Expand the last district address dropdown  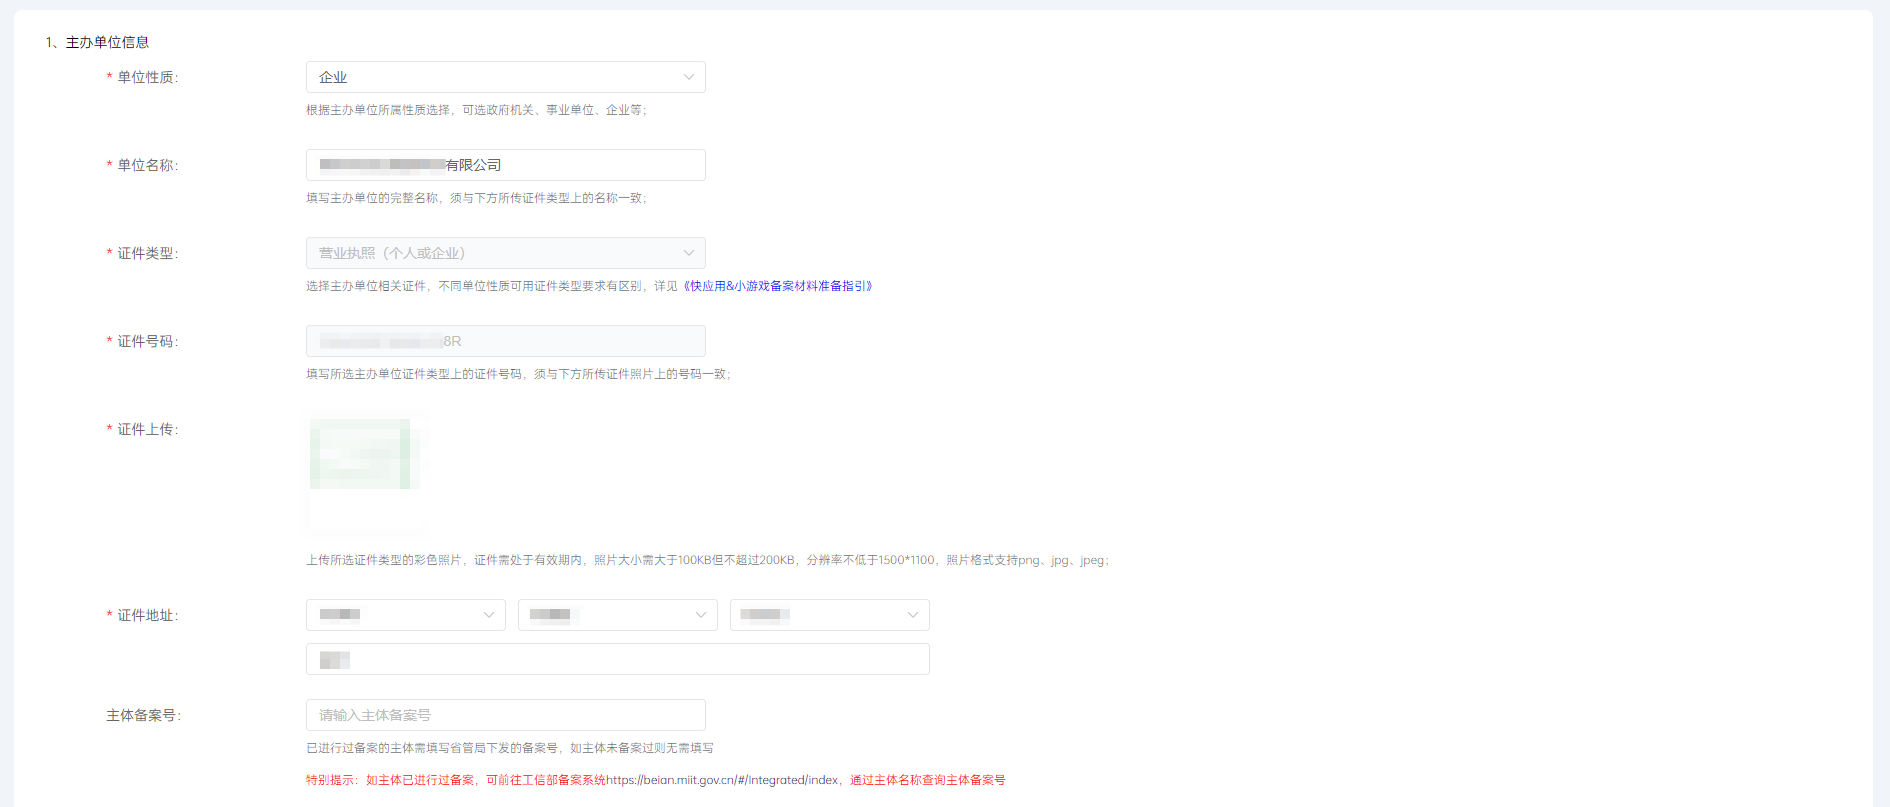[829, 615]
